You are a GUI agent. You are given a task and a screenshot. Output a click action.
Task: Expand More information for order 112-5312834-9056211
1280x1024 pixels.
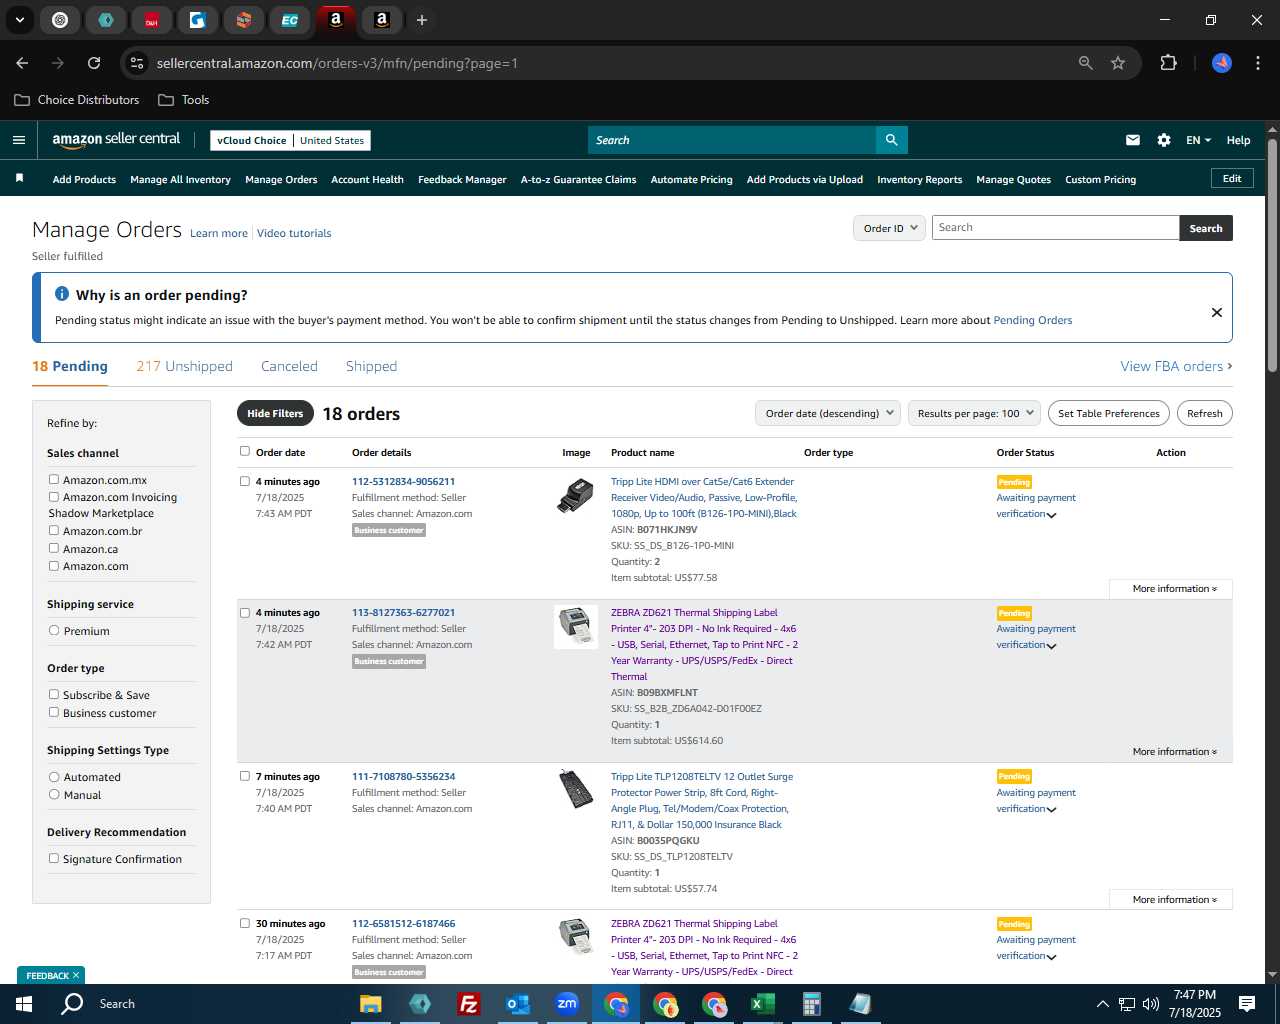coord(1171,589)
